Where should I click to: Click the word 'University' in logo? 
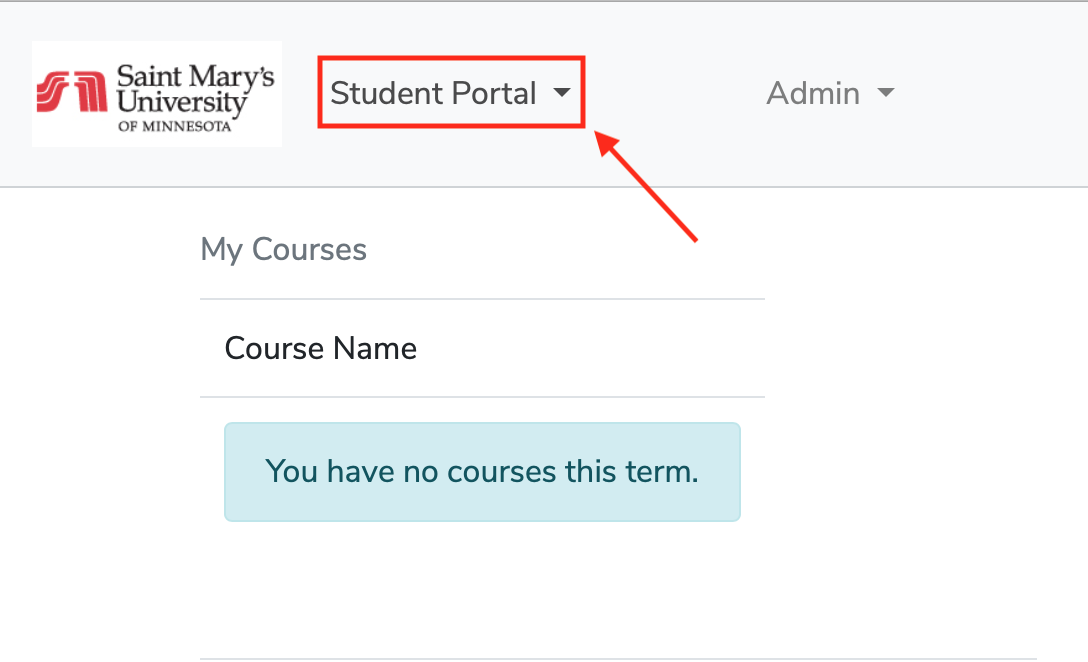pyautogui.click(x=182, y=103)
